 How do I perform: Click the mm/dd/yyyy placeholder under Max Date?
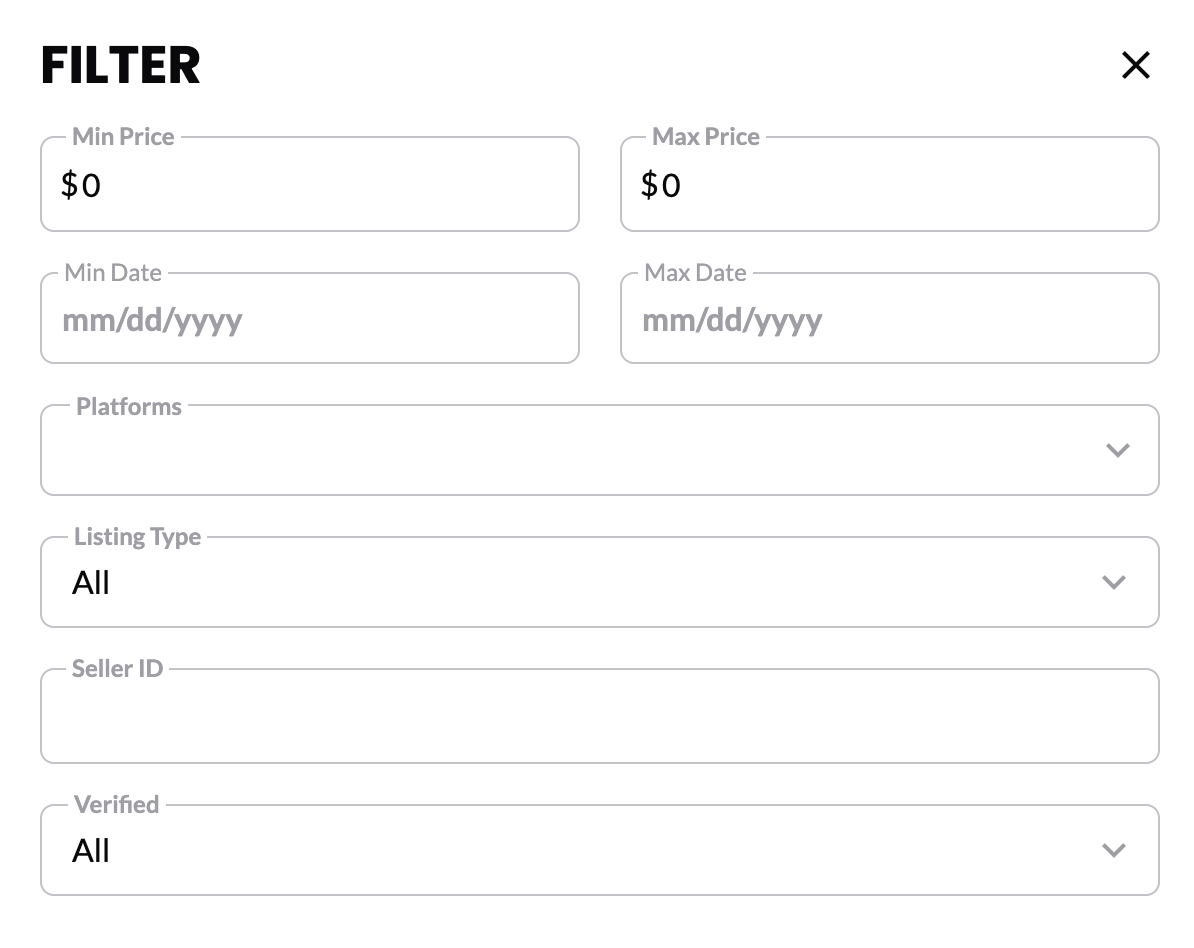coord(733,321)
